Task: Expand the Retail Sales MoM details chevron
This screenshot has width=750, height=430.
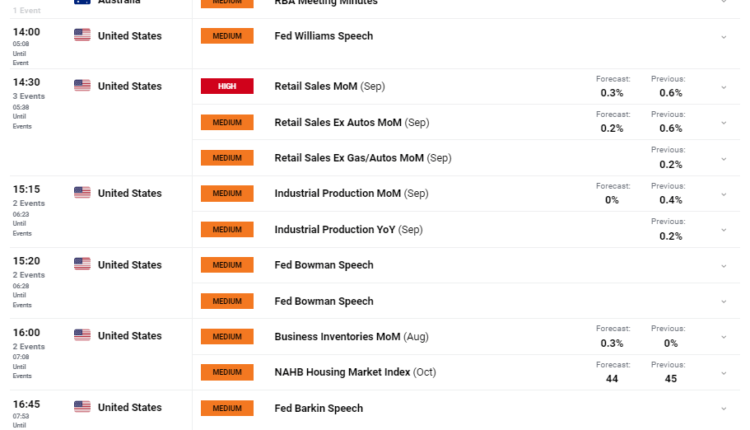Action: (723, 87)
